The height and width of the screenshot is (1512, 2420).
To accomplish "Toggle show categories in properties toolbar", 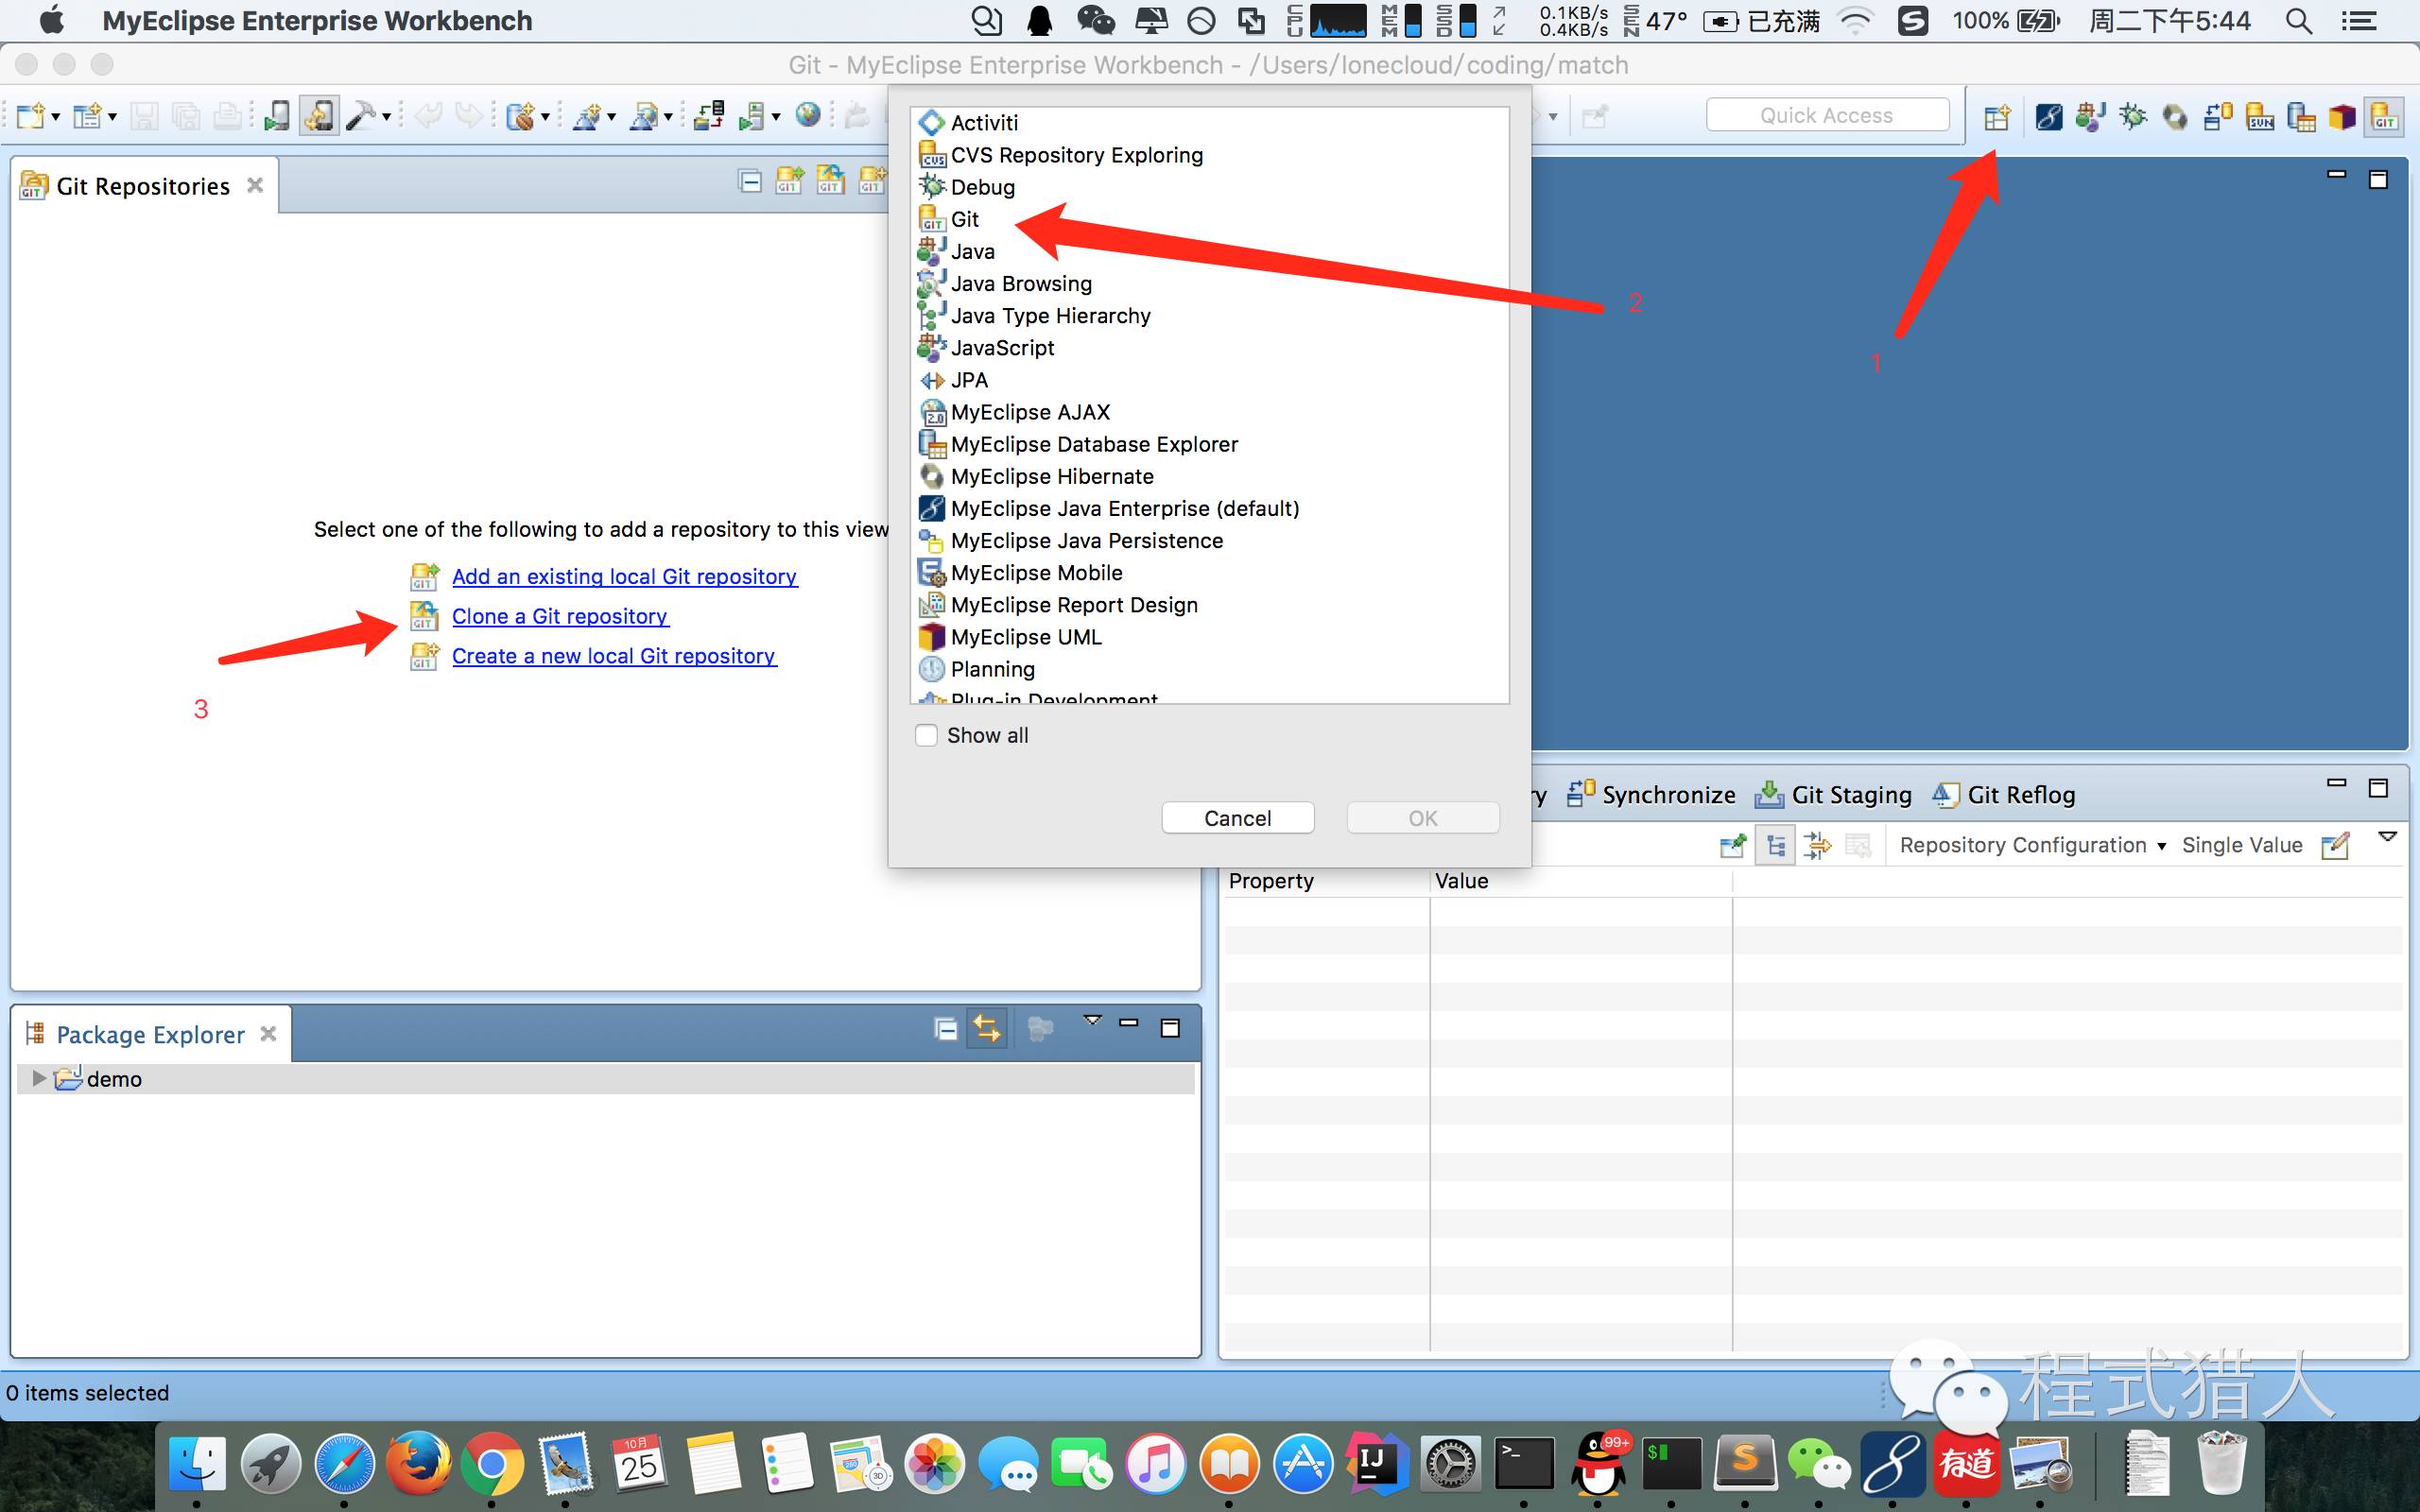I will tap(1775, 846).
